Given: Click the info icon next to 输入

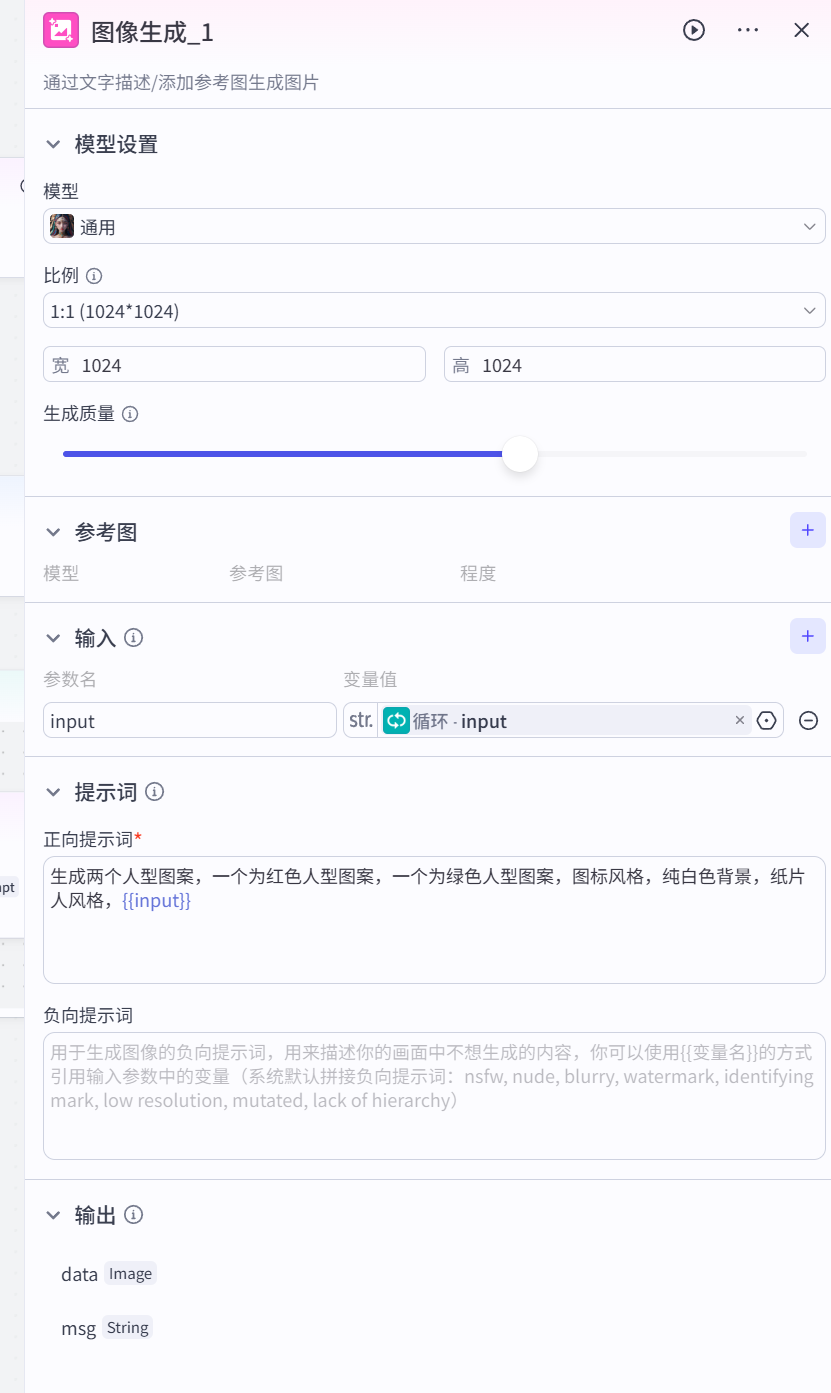Looking at the screenshot, I should coord(134,637).
